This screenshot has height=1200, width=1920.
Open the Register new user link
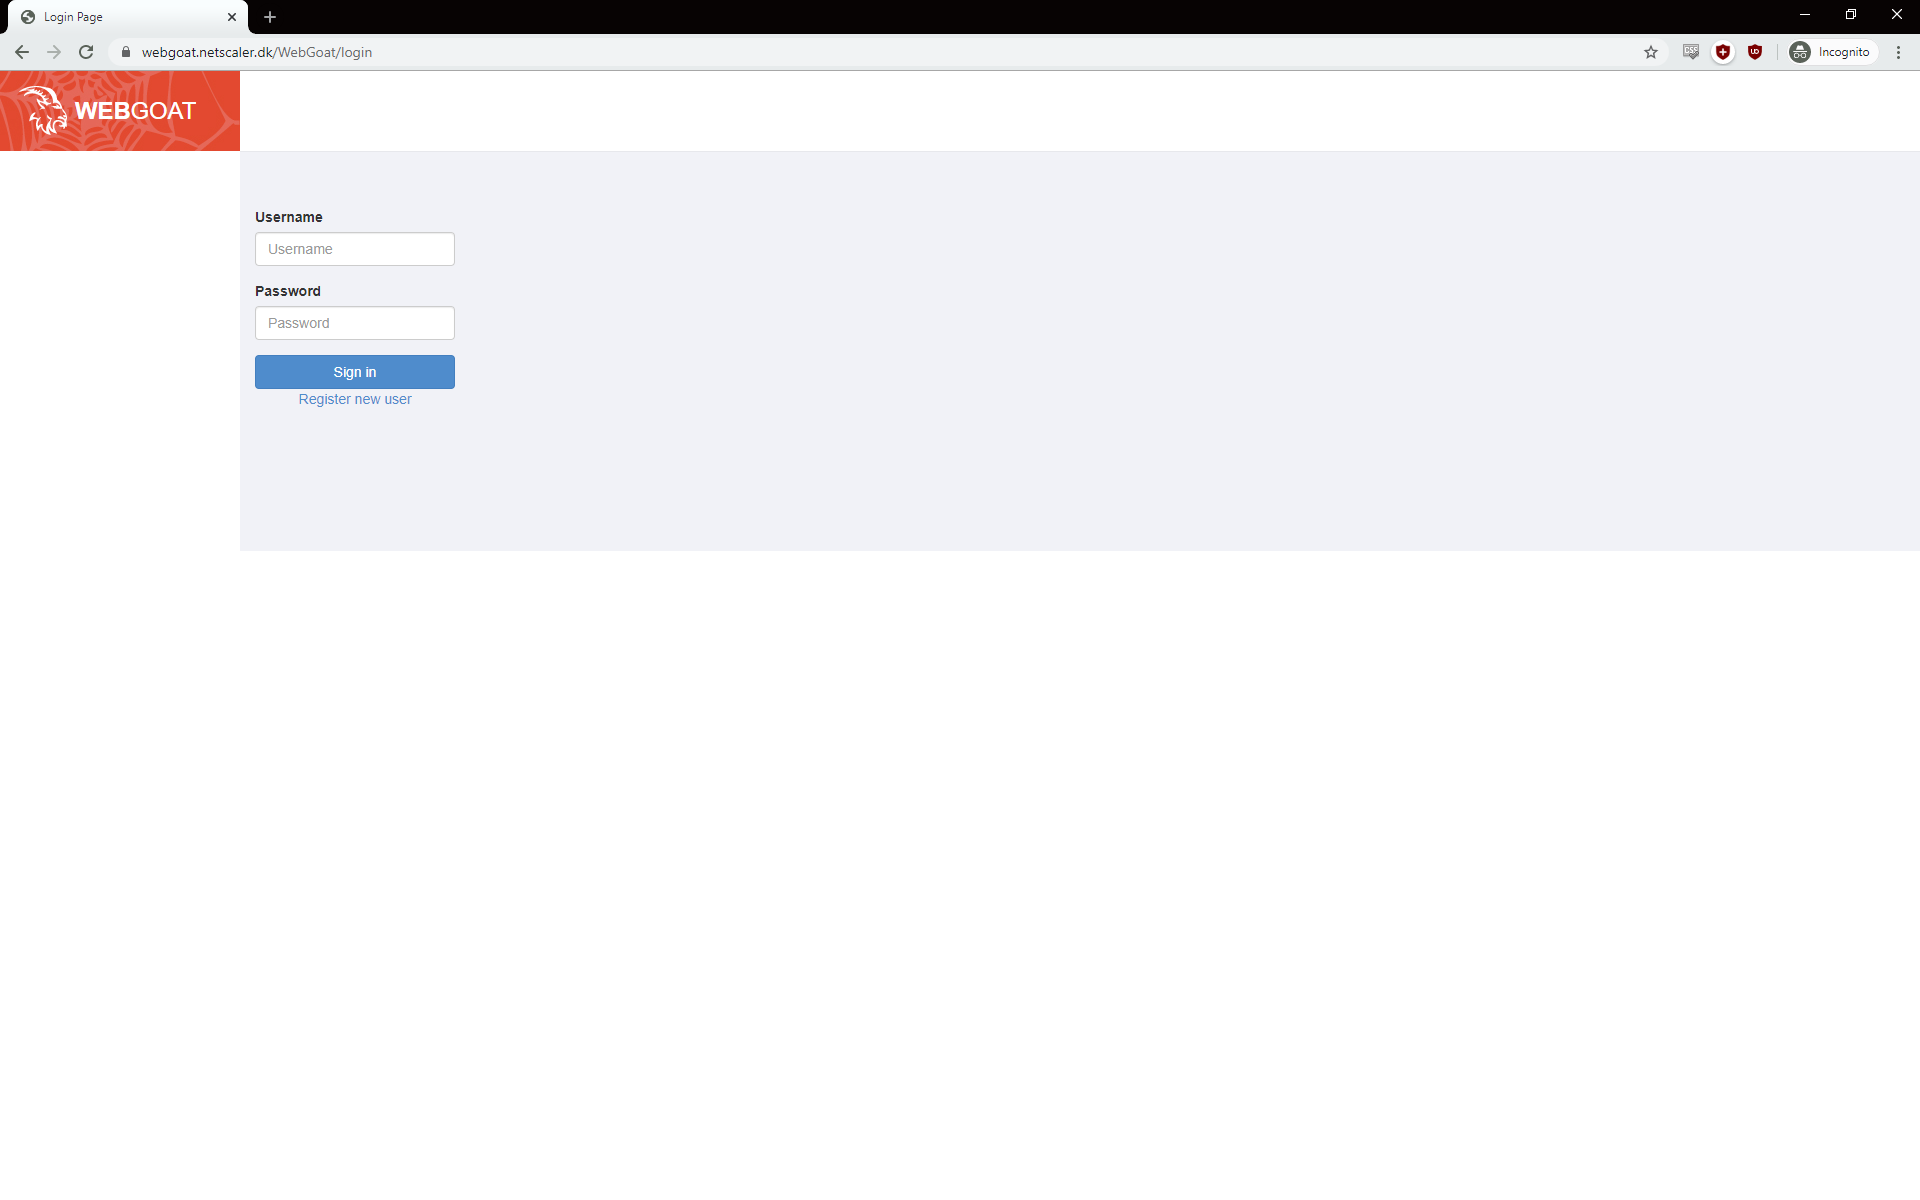tap(355, 399)
